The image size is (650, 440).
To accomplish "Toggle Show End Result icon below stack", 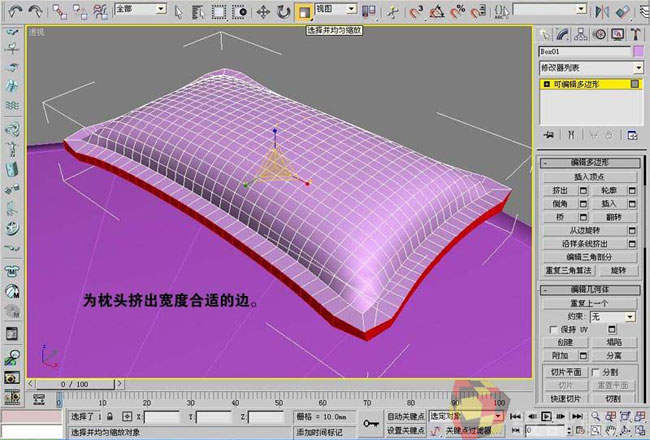I will tap(571, 135).
